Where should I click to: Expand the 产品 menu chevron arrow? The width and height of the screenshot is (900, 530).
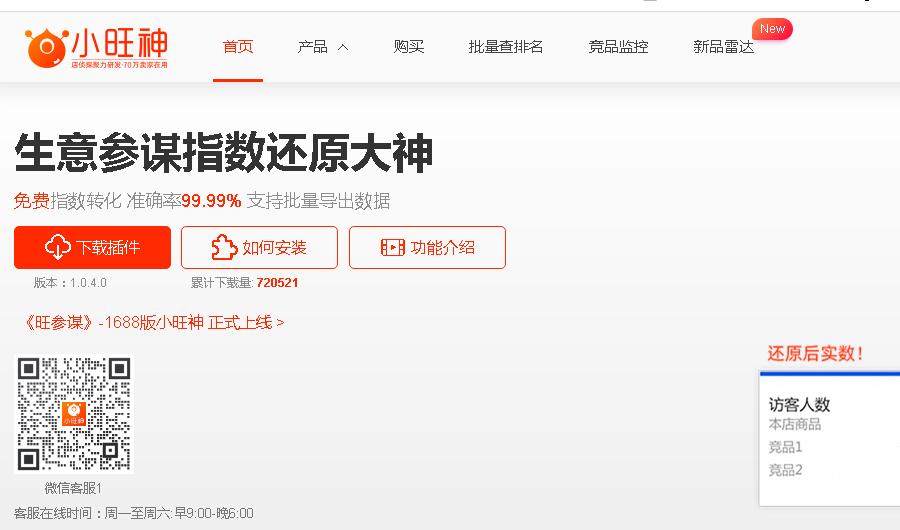[x=343, y=47]
